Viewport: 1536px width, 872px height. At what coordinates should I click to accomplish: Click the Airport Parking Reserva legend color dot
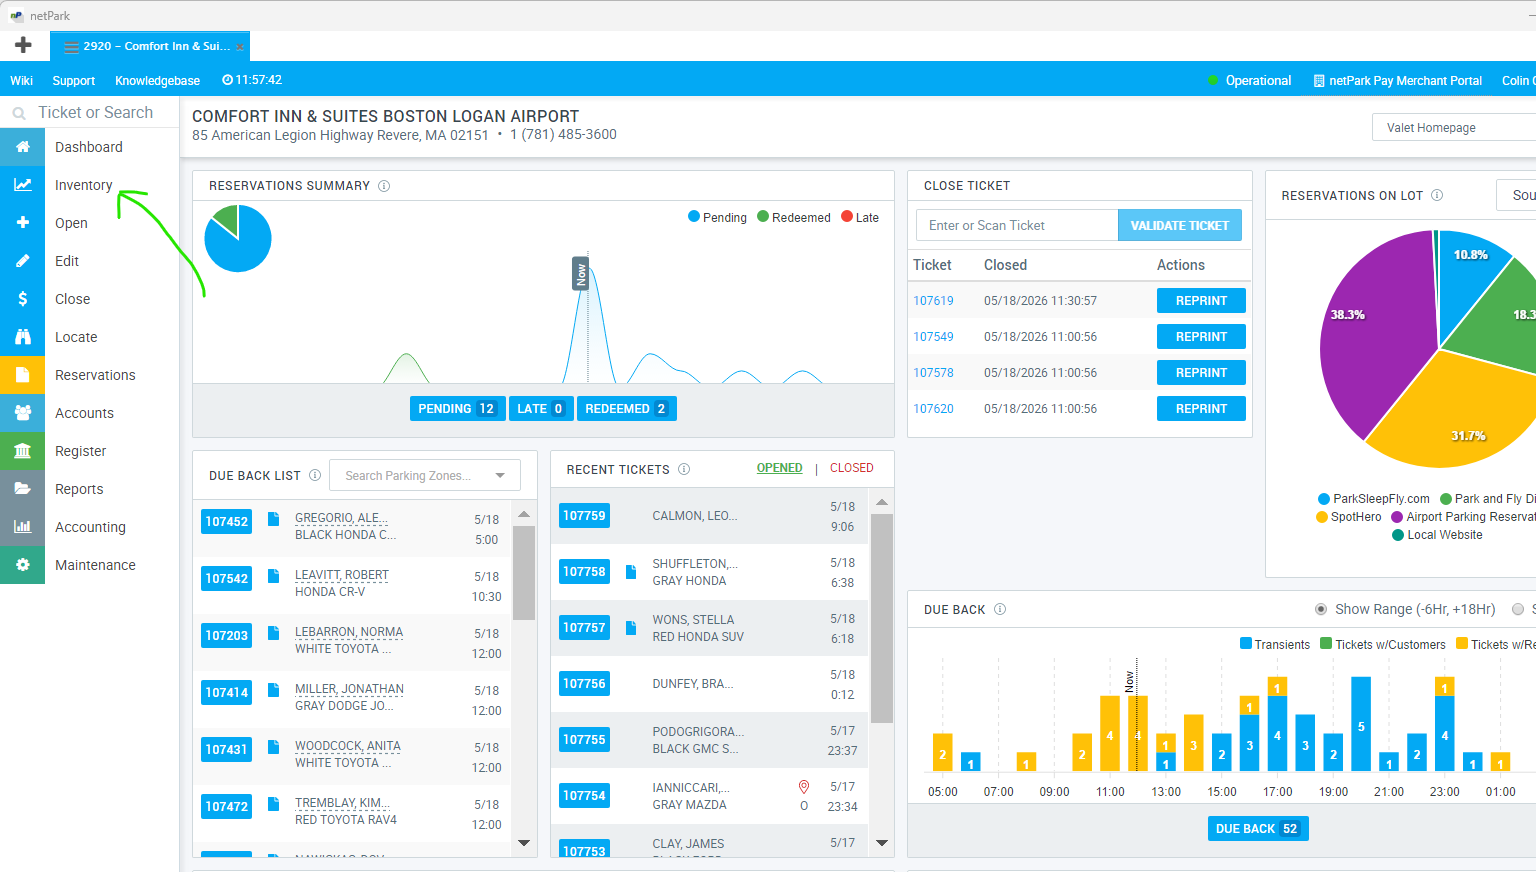pyautogui.click(x=1397, y=517)
